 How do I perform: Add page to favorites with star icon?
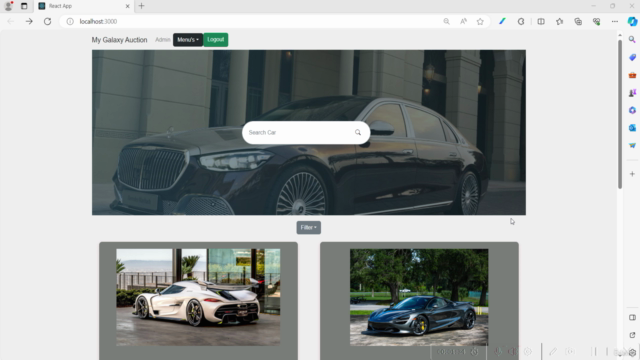[480, 22]
